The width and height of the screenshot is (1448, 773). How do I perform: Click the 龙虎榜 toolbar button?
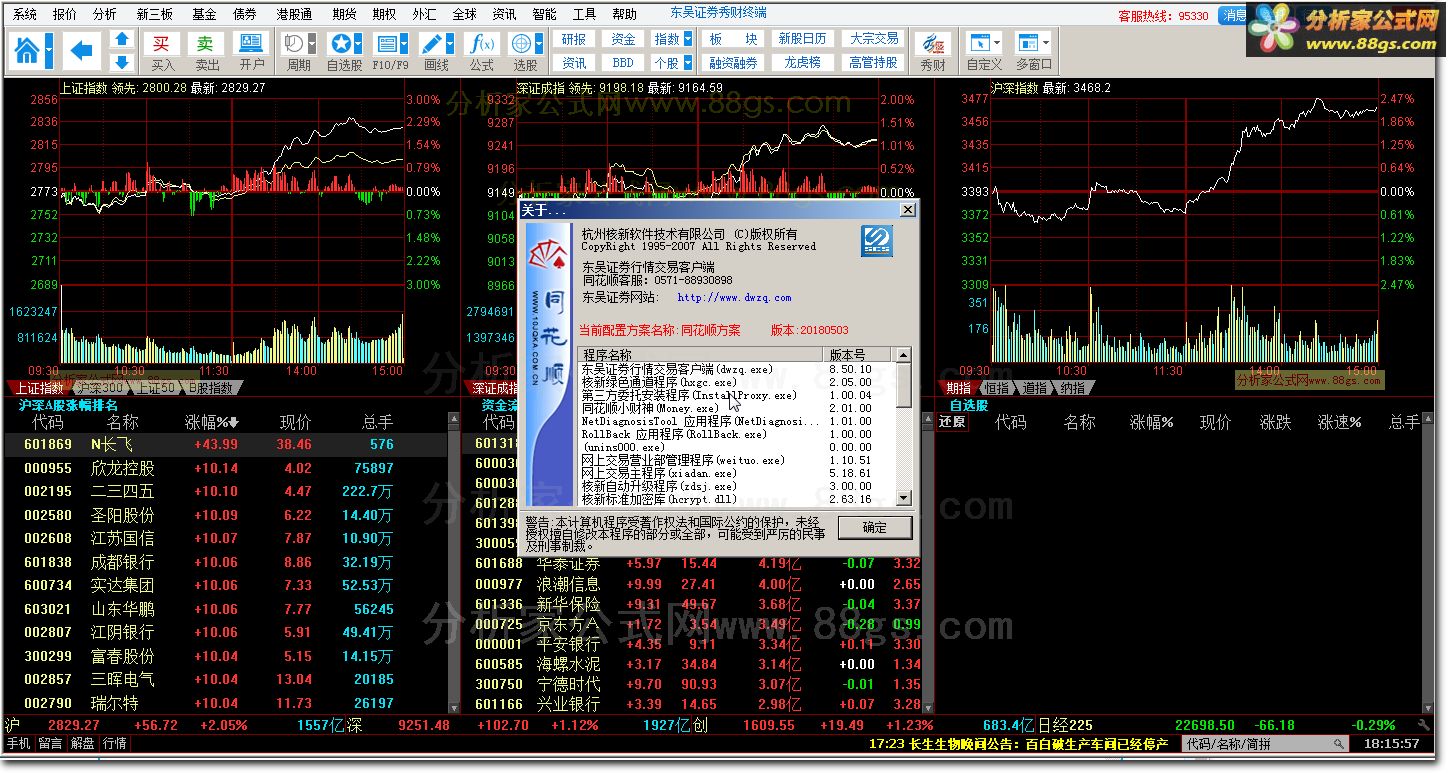tap(802, 63)
